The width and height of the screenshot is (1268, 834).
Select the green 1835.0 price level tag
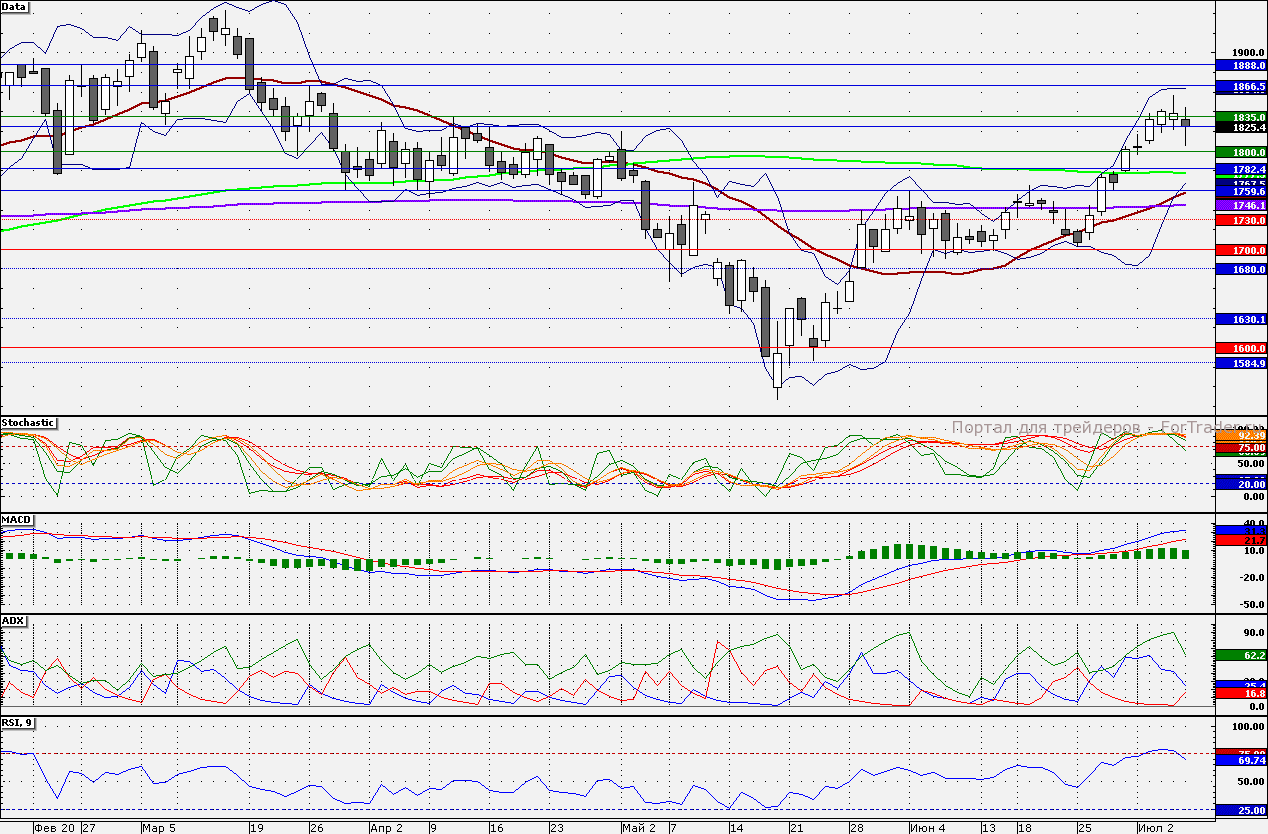(x=1240, y=117)
